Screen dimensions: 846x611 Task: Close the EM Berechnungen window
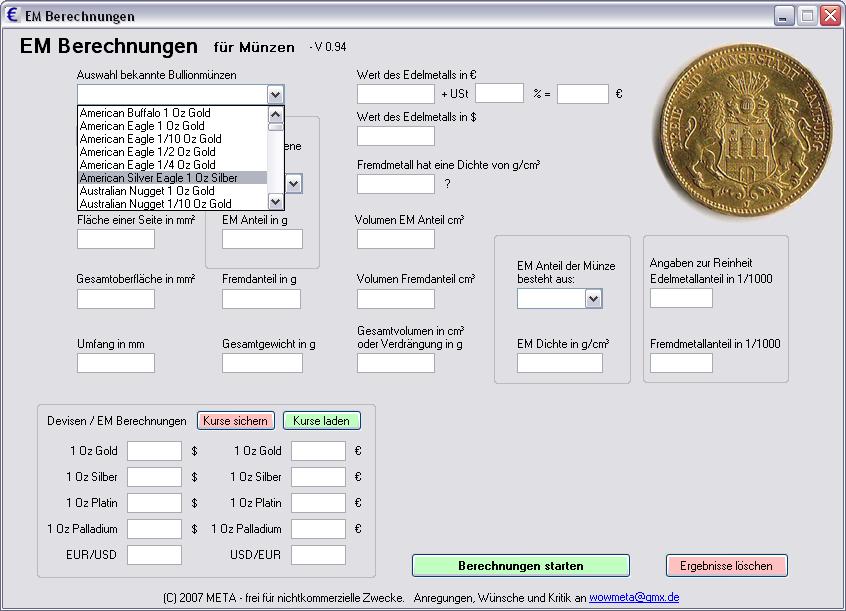click(x=831, y=16)
